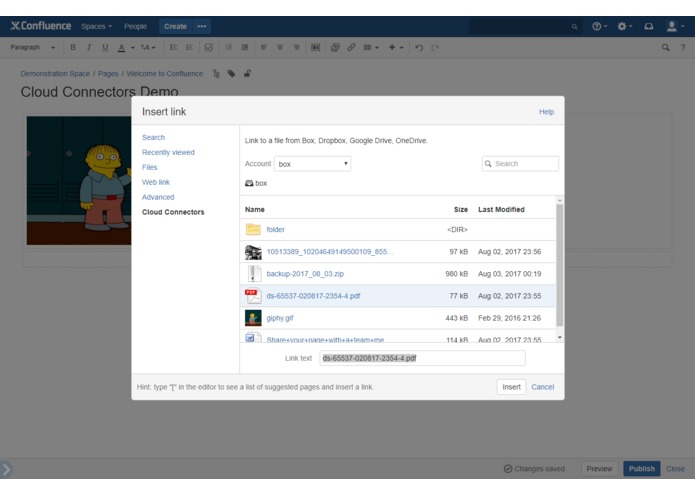695x494 pixels.
Task: Click the labels tag icon
Action: tap(231, 74)
